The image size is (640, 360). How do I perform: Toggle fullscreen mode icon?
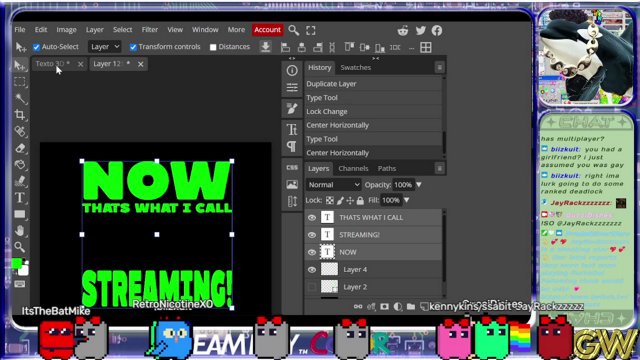pyautogui.click(x=311, y=30)
